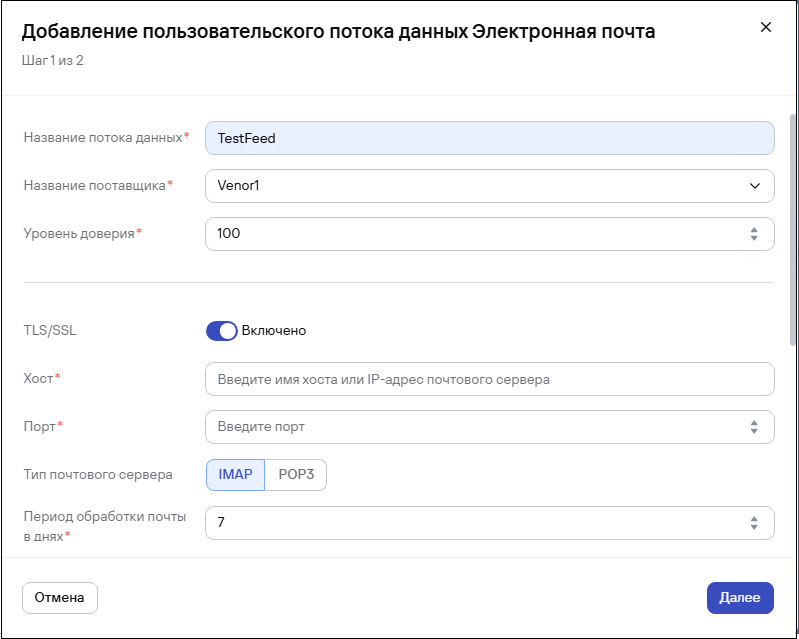Click the Далее button
Image resolution: width=799 pixels, height=639 pixels.
tap(740, 598)
